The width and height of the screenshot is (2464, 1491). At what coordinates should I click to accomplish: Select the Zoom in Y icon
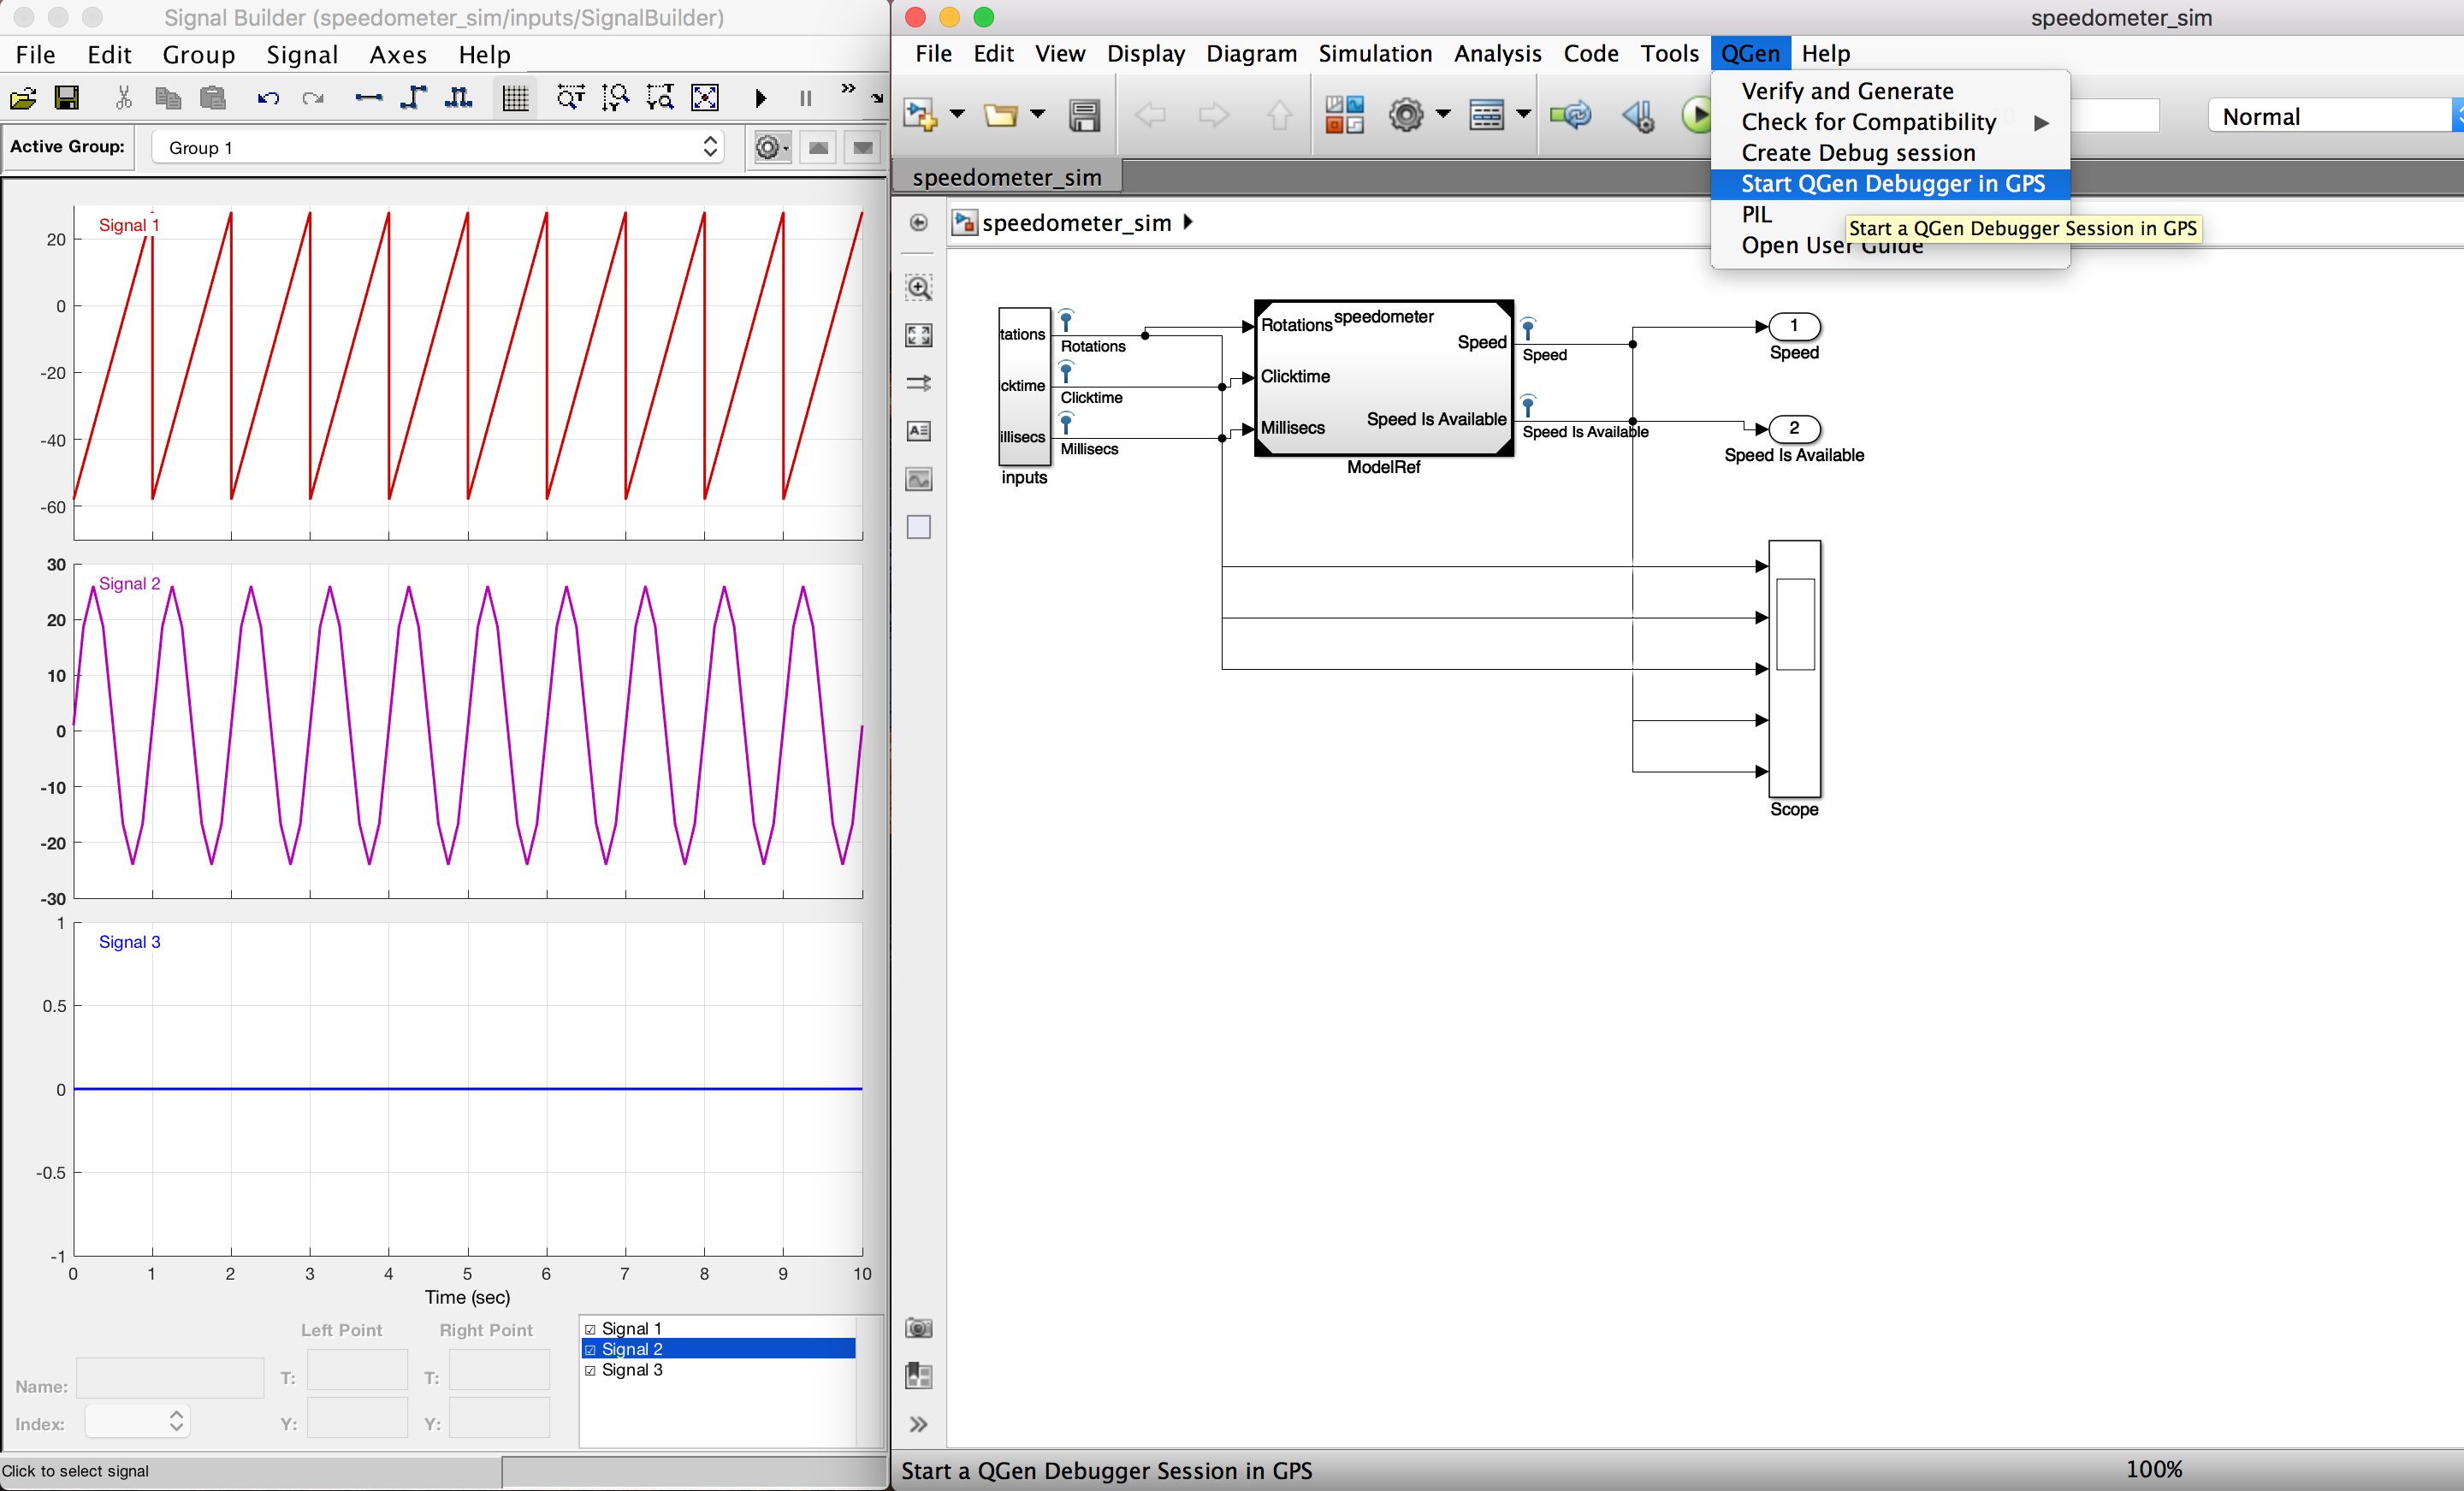[616, 97]
